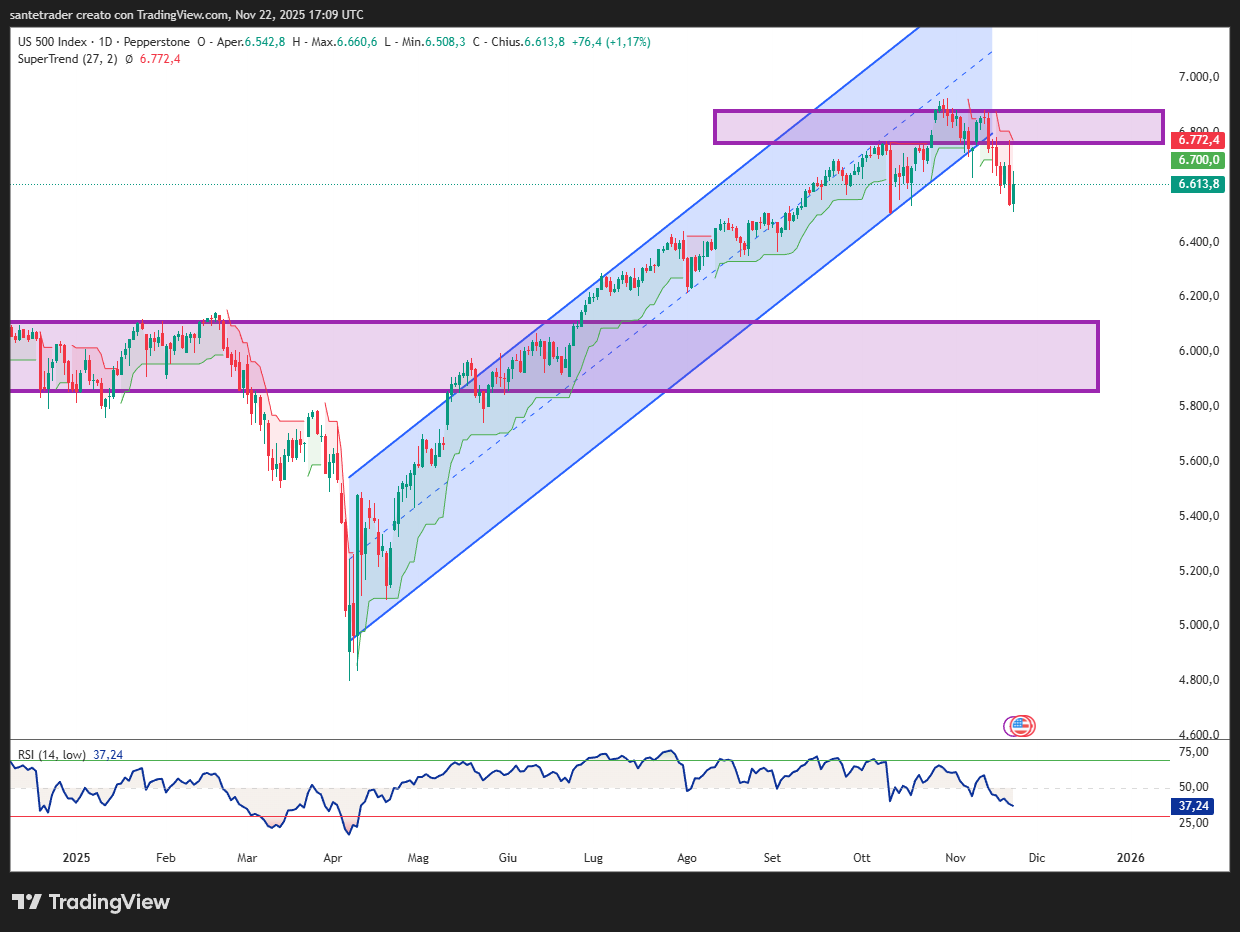The width and height of the screenshot is (1240, 932).
Task: Click the red SuperTrend value 6.772,4 in legend
Action: point(161,59)
